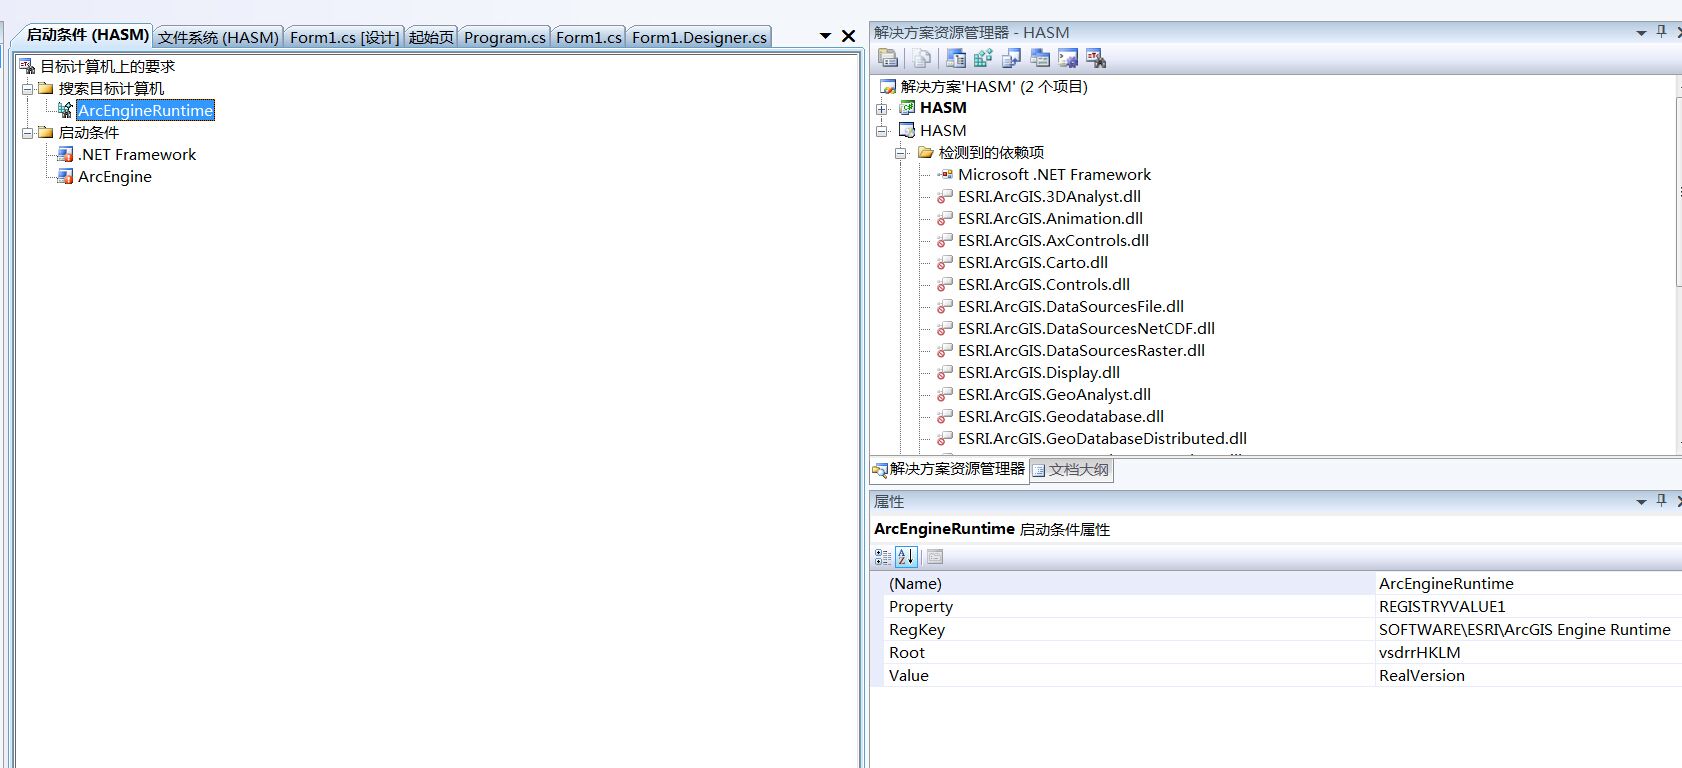Open the Registry Editor icon
1682x768 pixels.
coord(983,59)
